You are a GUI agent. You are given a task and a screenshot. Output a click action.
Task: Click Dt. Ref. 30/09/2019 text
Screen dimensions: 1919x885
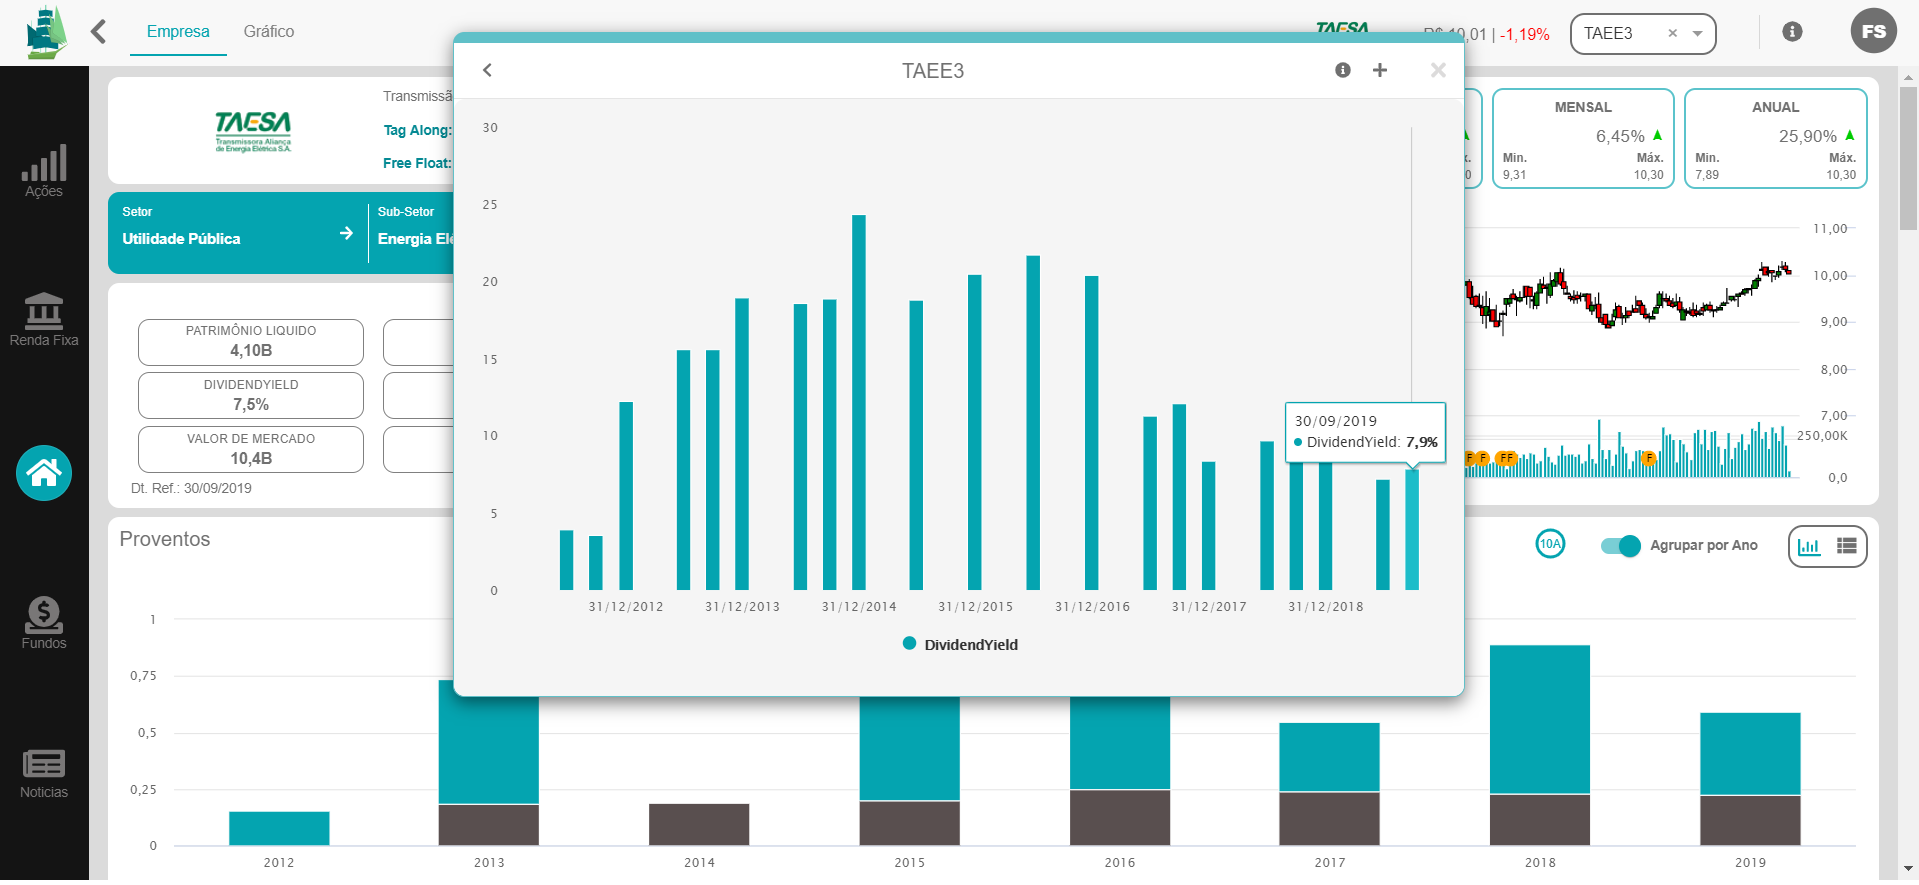tap(191, 488)
